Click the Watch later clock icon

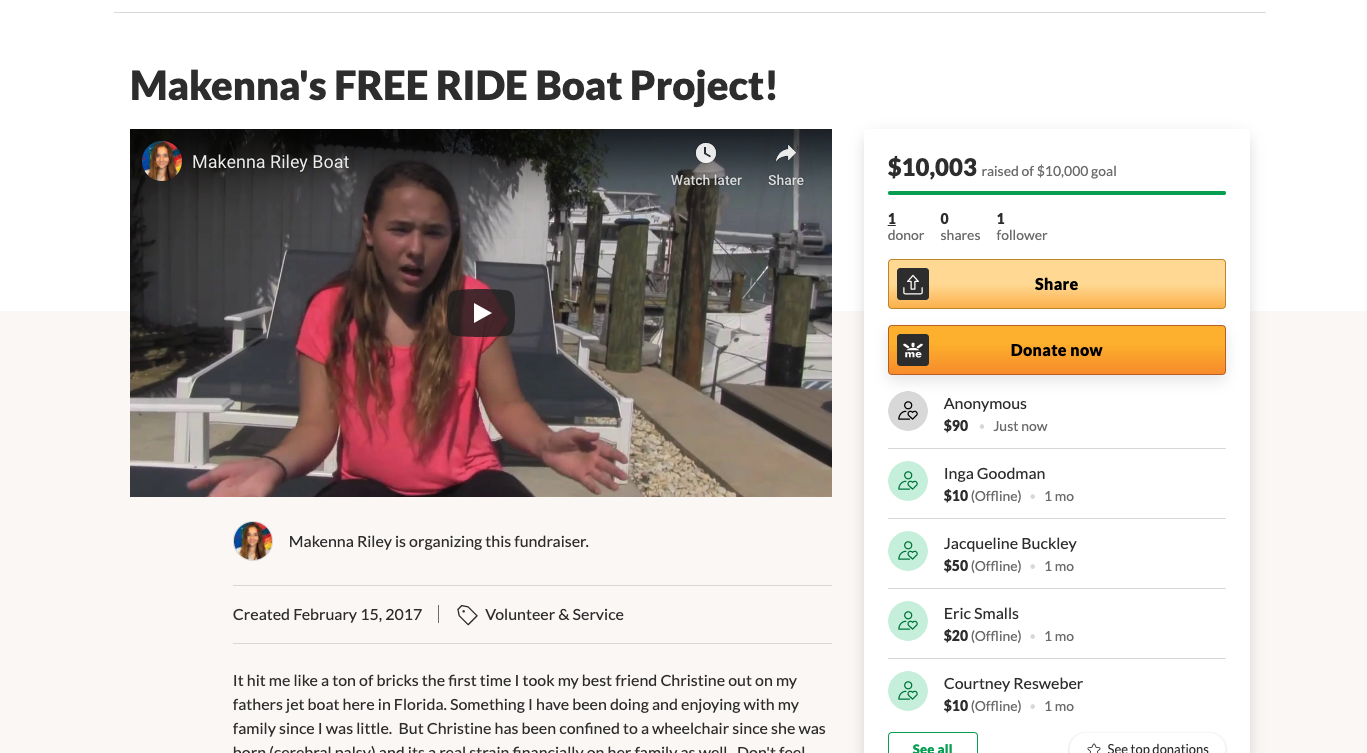706,153
